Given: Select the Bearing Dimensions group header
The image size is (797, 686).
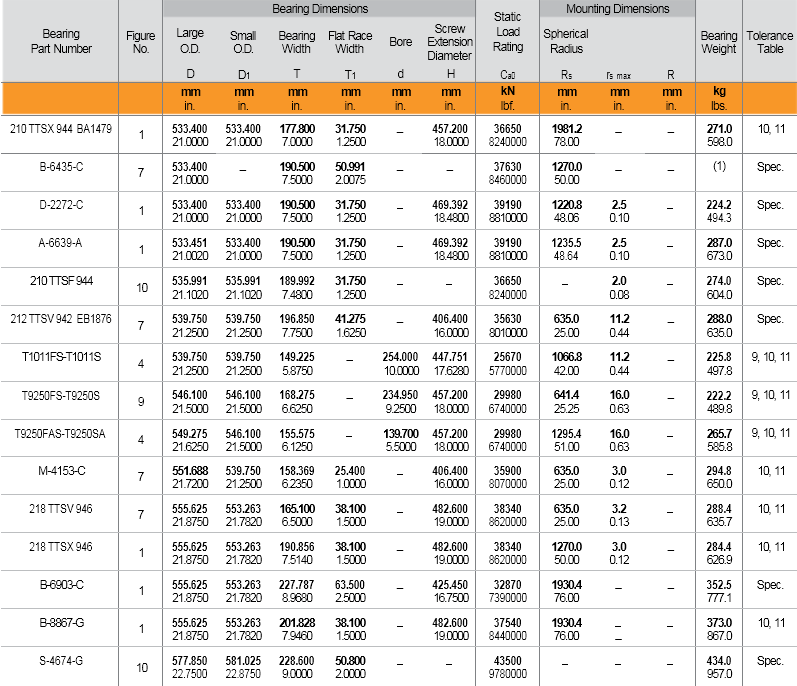Looking at the screenshot, I should [x=320, y=9].
